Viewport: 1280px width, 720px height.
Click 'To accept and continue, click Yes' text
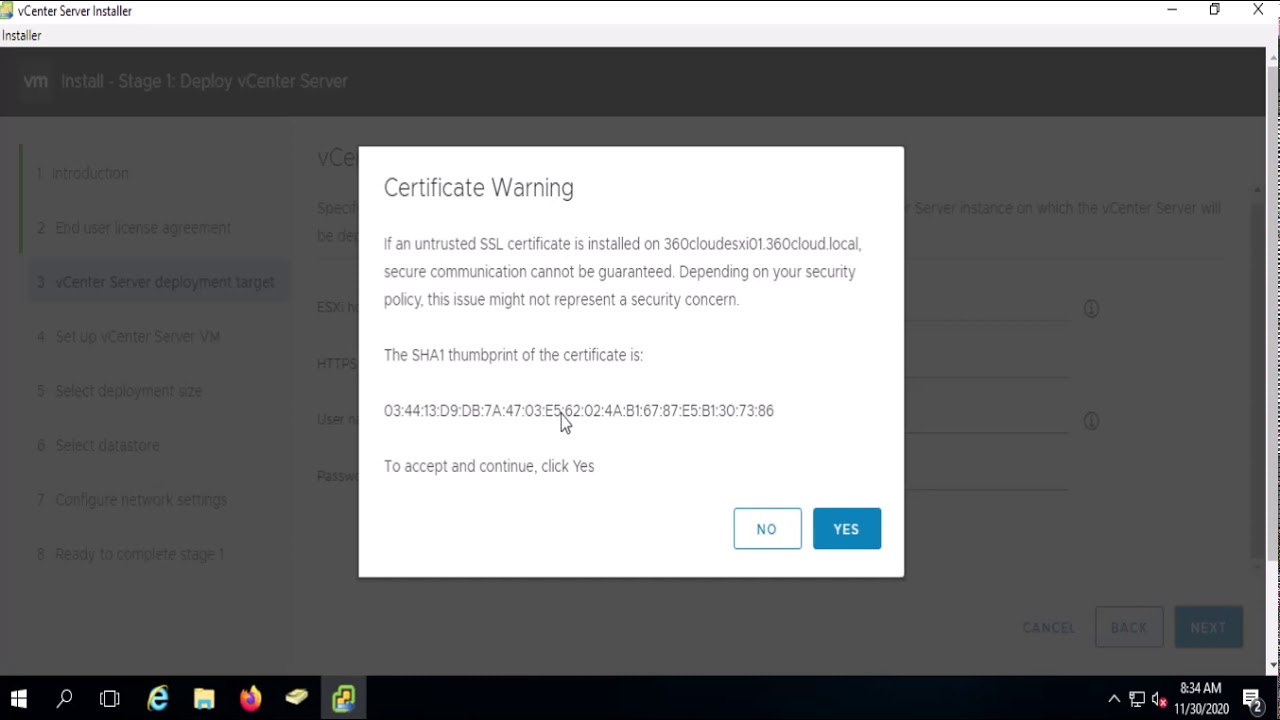point(489,466)
